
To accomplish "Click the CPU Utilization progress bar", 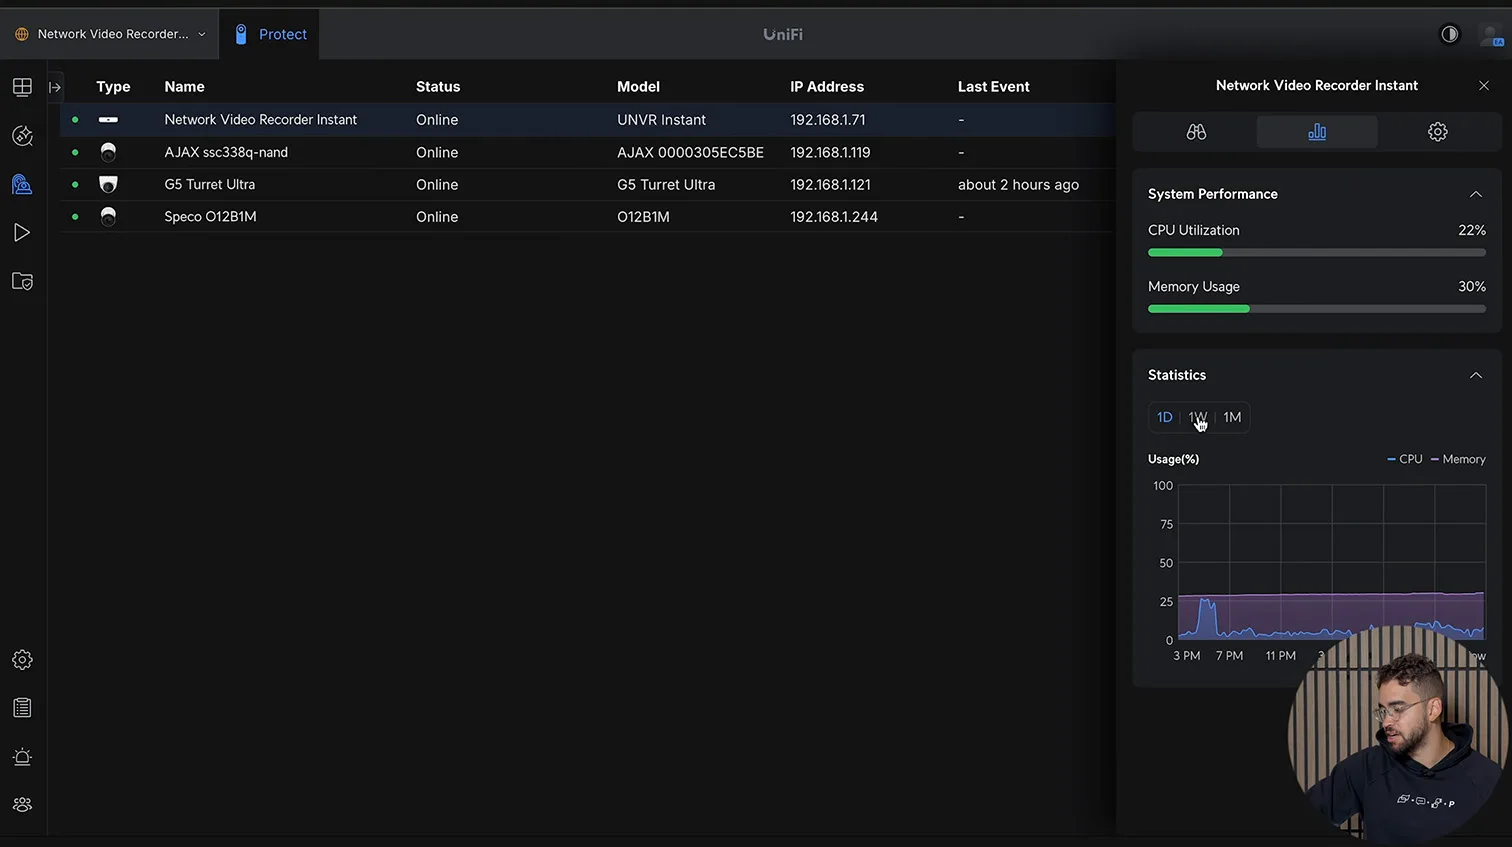I will [1316, 253].
